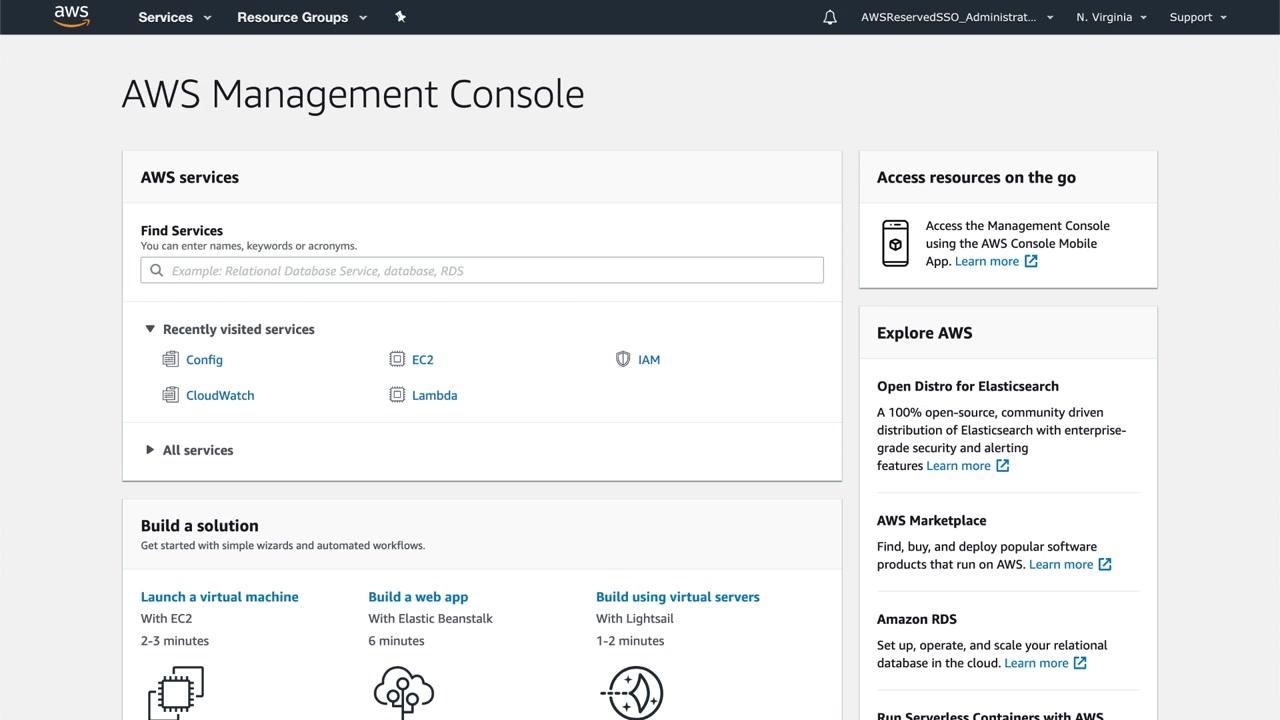This screenshot has height=720, width=1280.
Task: Click the CloudWatch service icon
Action: click(170, 396)
